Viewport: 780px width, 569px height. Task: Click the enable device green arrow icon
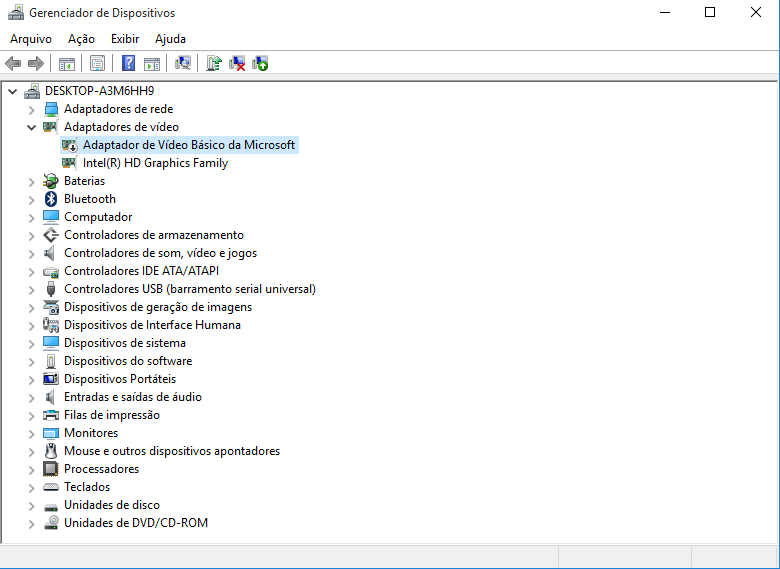tap(260, 63)
